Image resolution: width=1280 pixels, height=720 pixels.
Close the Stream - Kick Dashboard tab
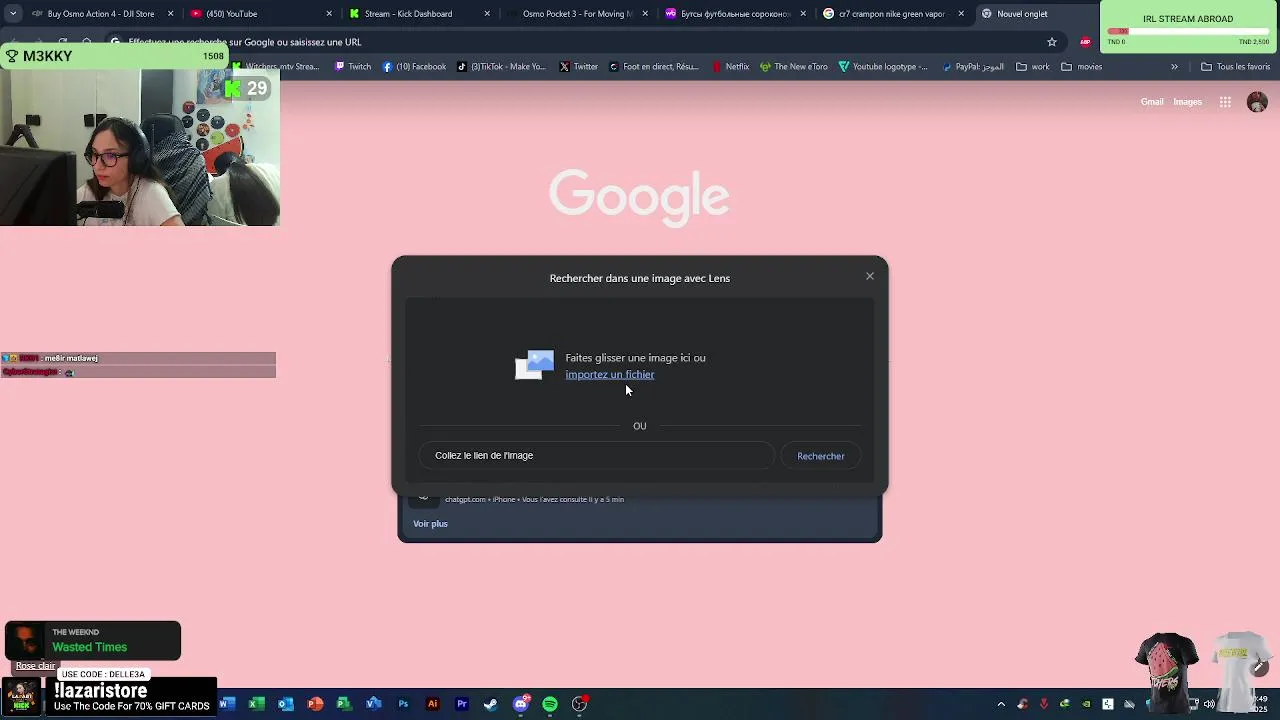pyautogui.click(x=487, y=14)
